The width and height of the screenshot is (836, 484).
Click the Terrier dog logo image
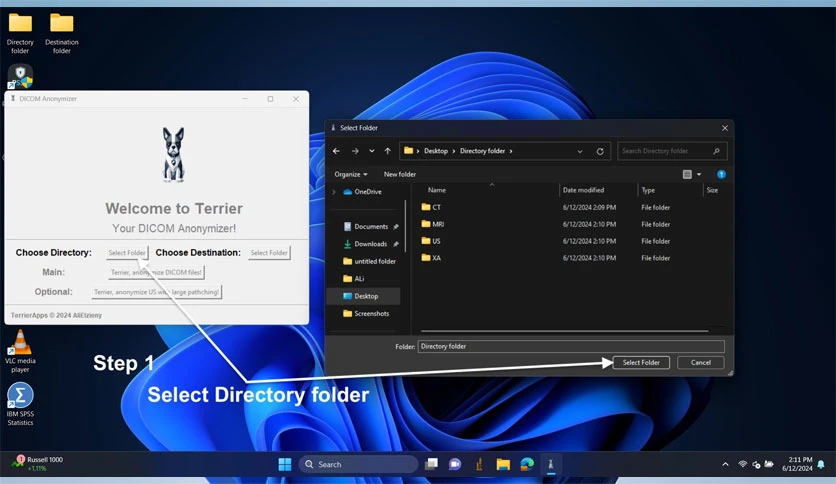click(173, 155)
